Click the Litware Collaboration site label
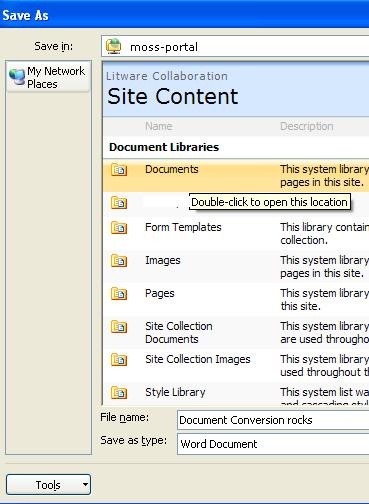The height and width of the screenshot is (504, 369). tap(167, 76)
